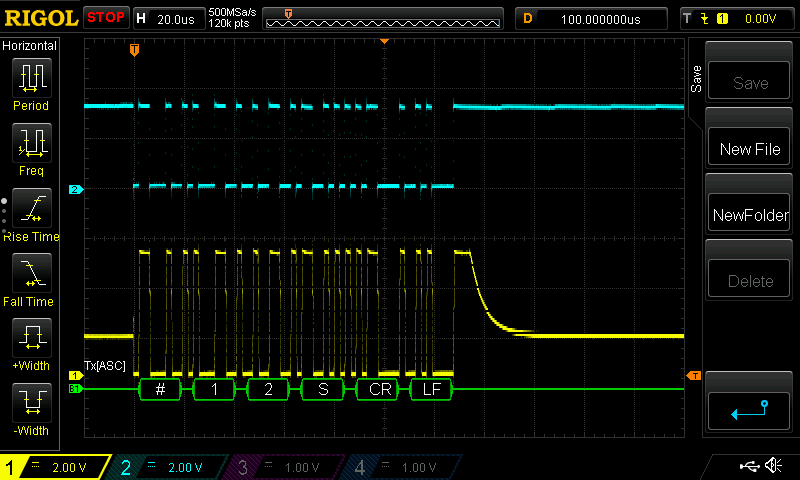Click the USB status icon
This screenshot has width=800, height=480.
point(748,466)
